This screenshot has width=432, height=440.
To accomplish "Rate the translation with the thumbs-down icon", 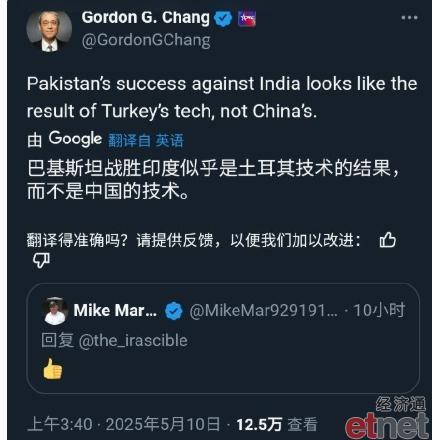I will click(x=41, y=260).
